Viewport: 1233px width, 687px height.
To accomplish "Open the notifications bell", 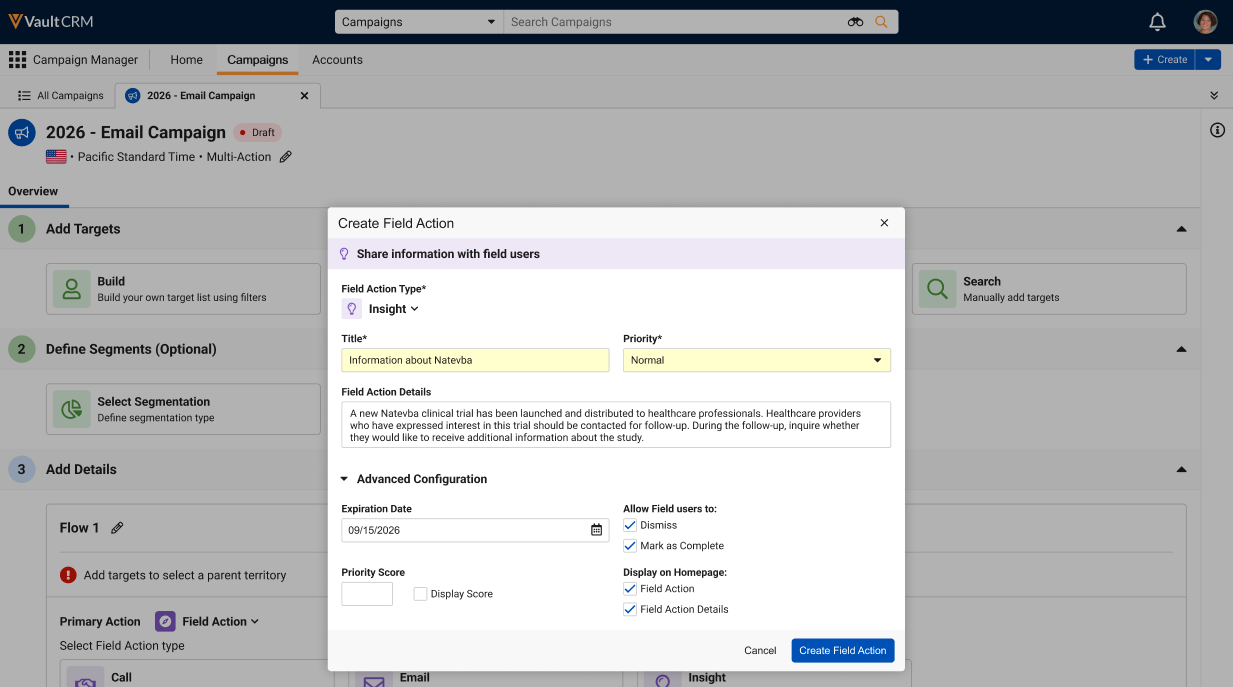I will click(x=1157, y=22).
